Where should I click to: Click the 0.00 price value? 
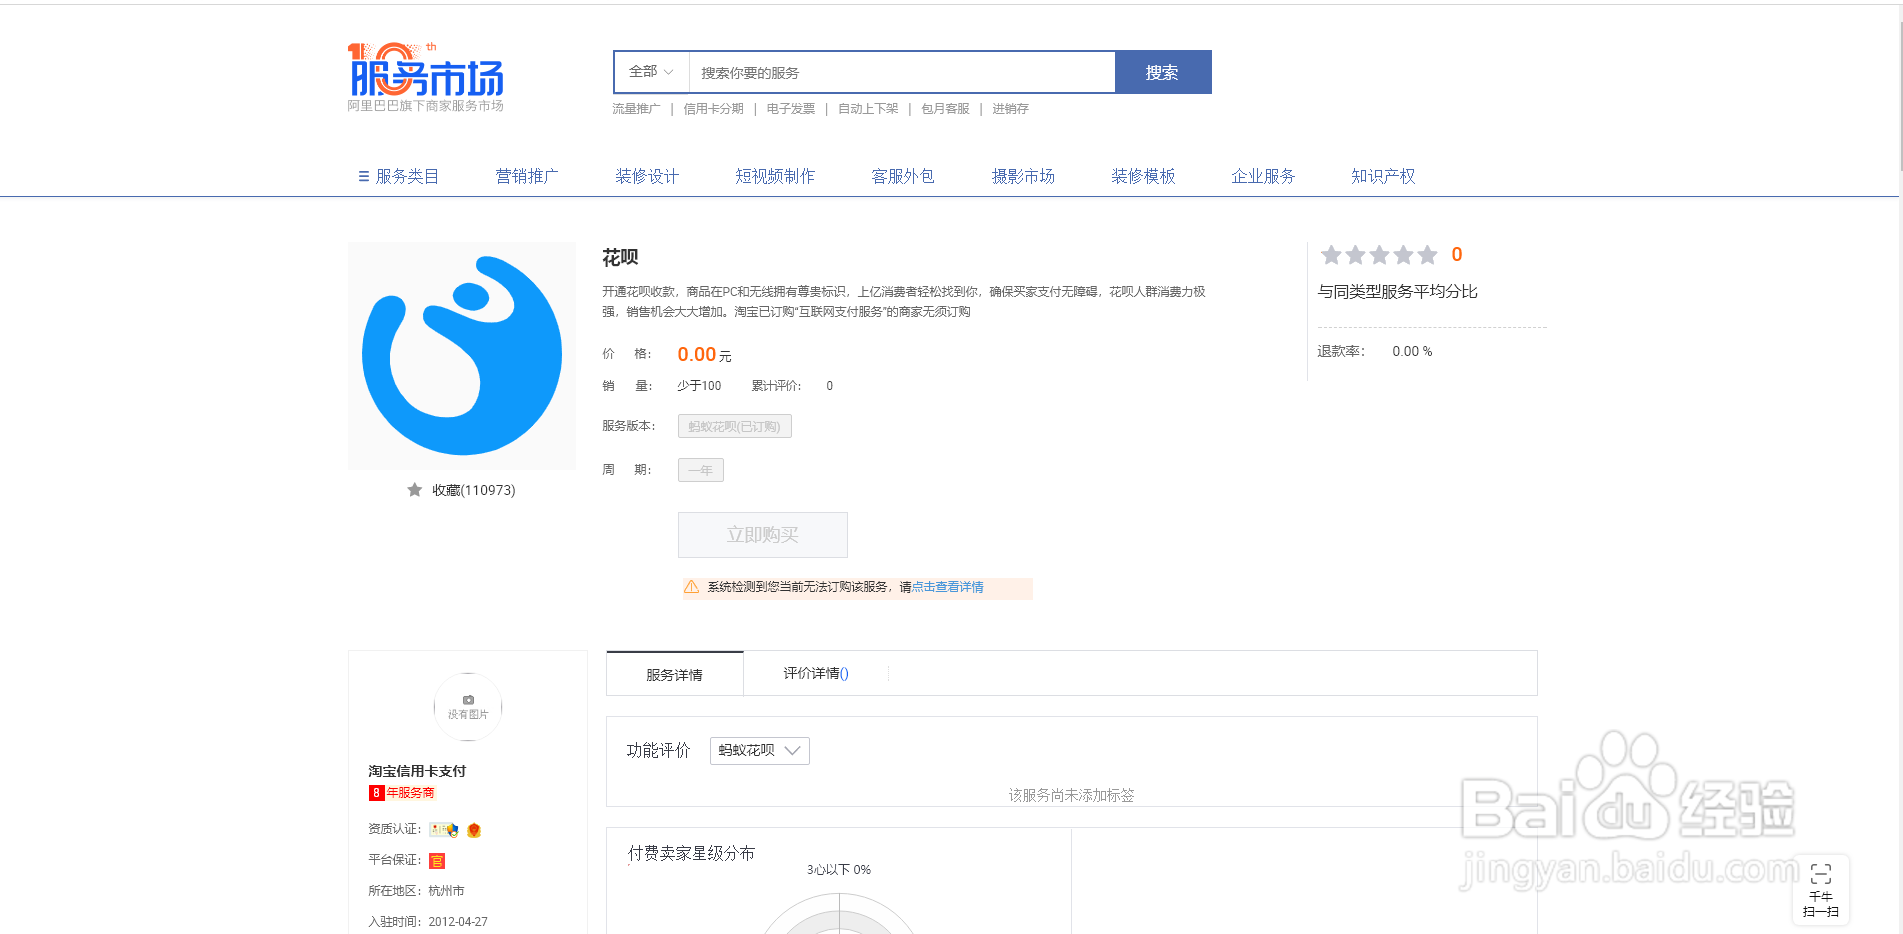[x=697, y=355]
